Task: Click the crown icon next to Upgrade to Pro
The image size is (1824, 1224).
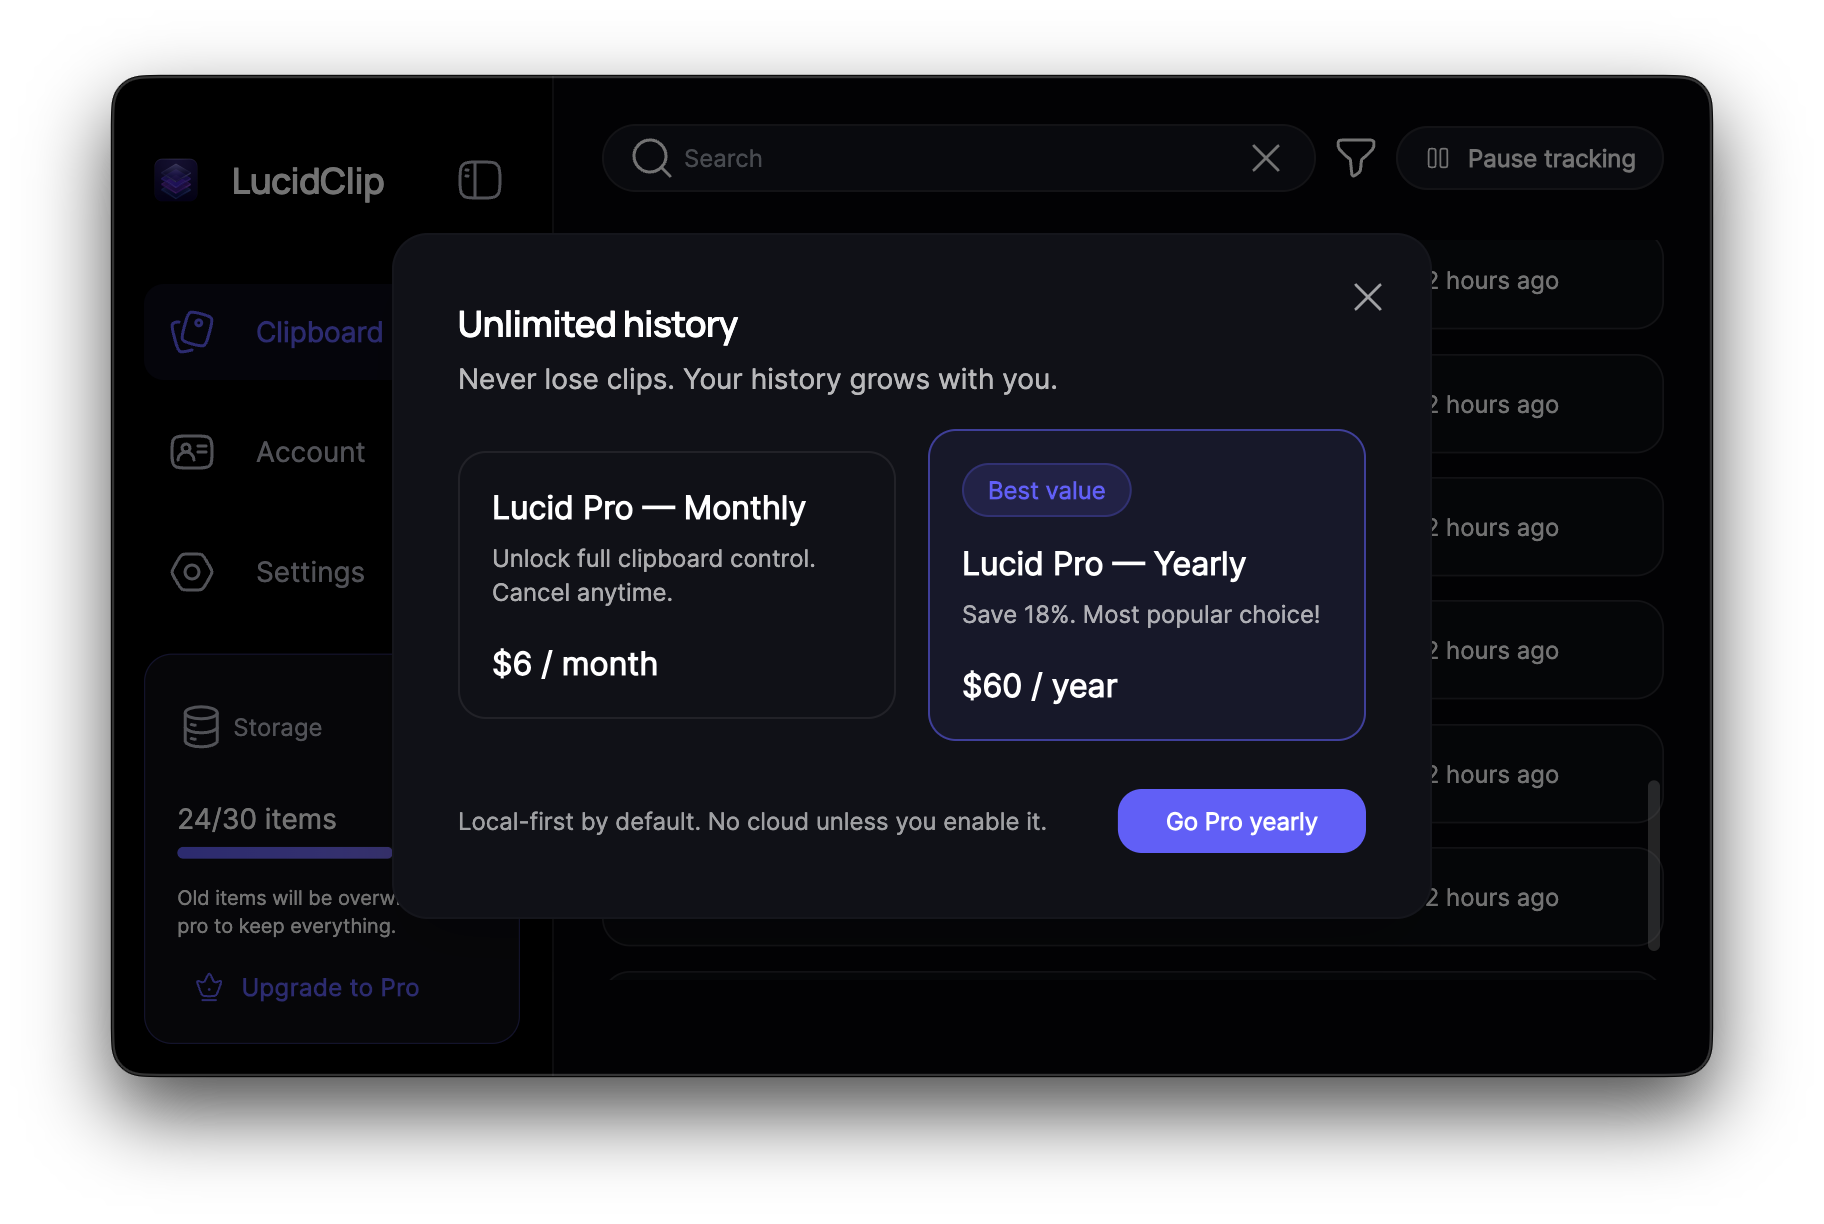Action: point(208,987)
